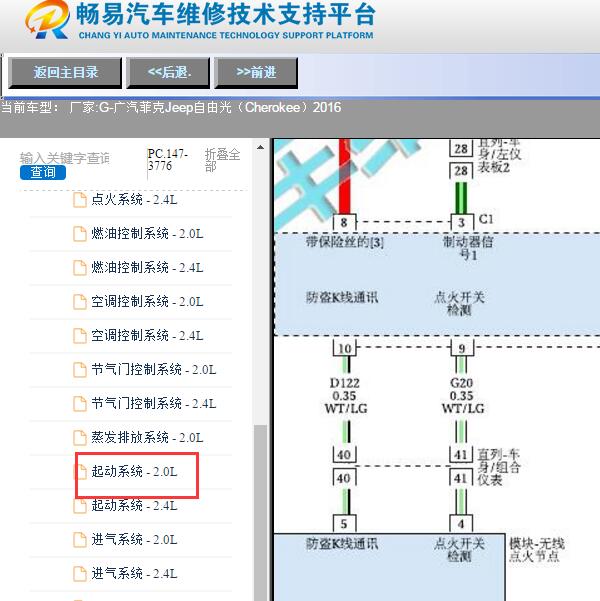This screenshot has height=601, width=600.
Task: Open 空调控制系统 - 2.0L document
Action: point(147,302)
